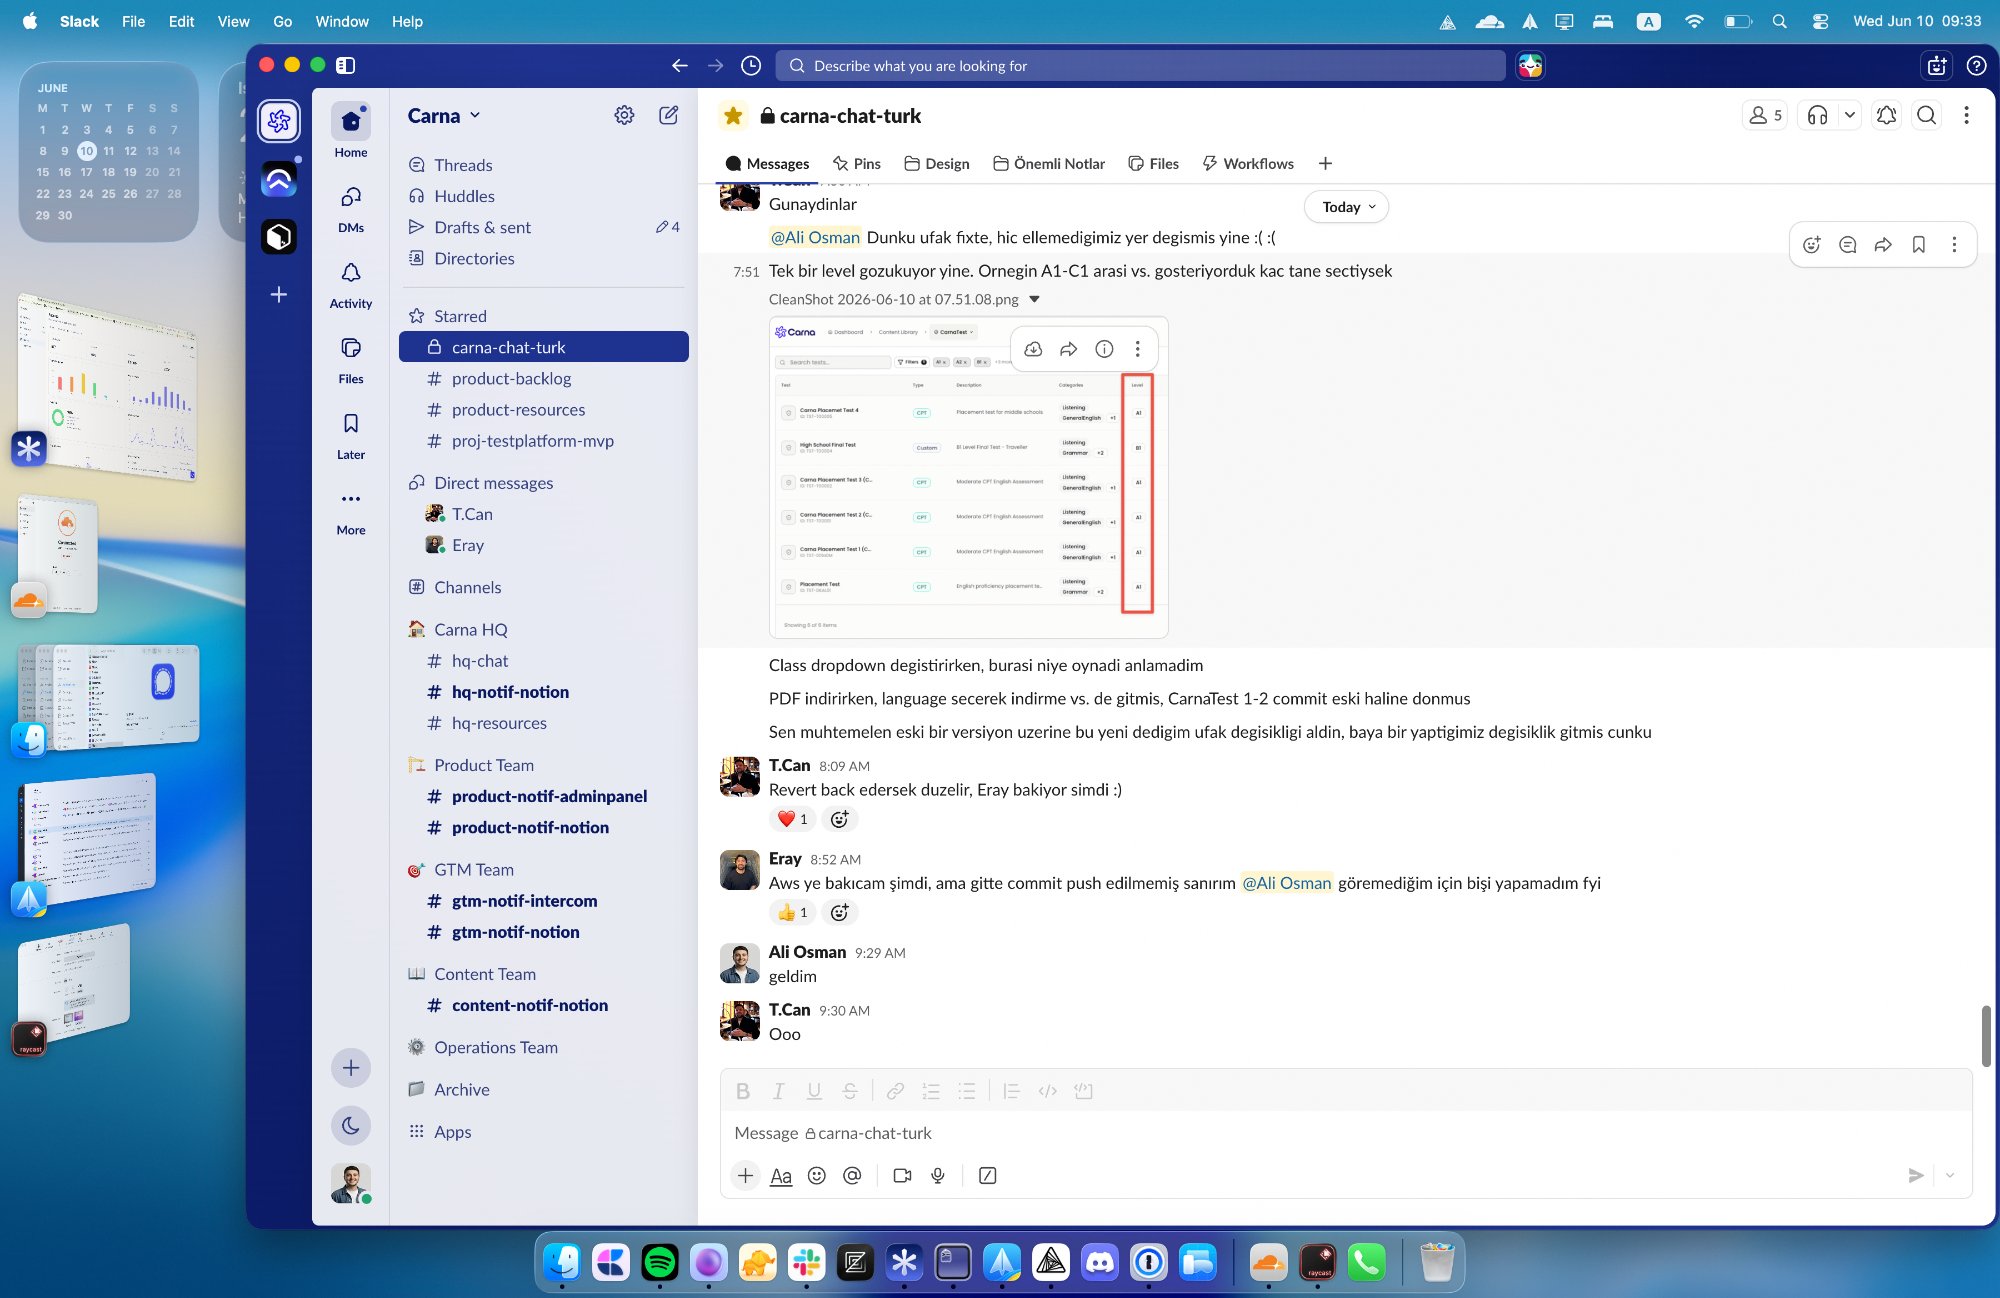Toggle dark mode moon button
2000x1298 pixels.
pyautogui.click(x=351, y=1125)
